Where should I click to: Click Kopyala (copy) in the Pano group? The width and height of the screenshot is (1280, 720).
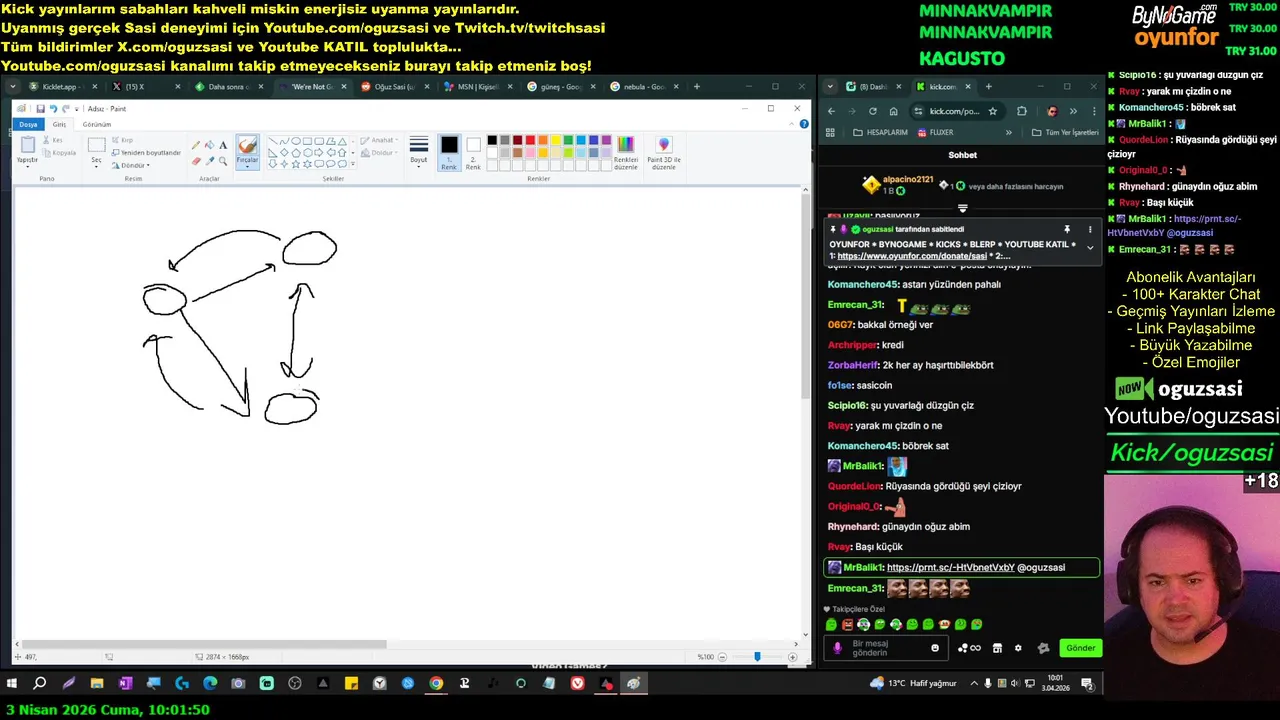60,153
